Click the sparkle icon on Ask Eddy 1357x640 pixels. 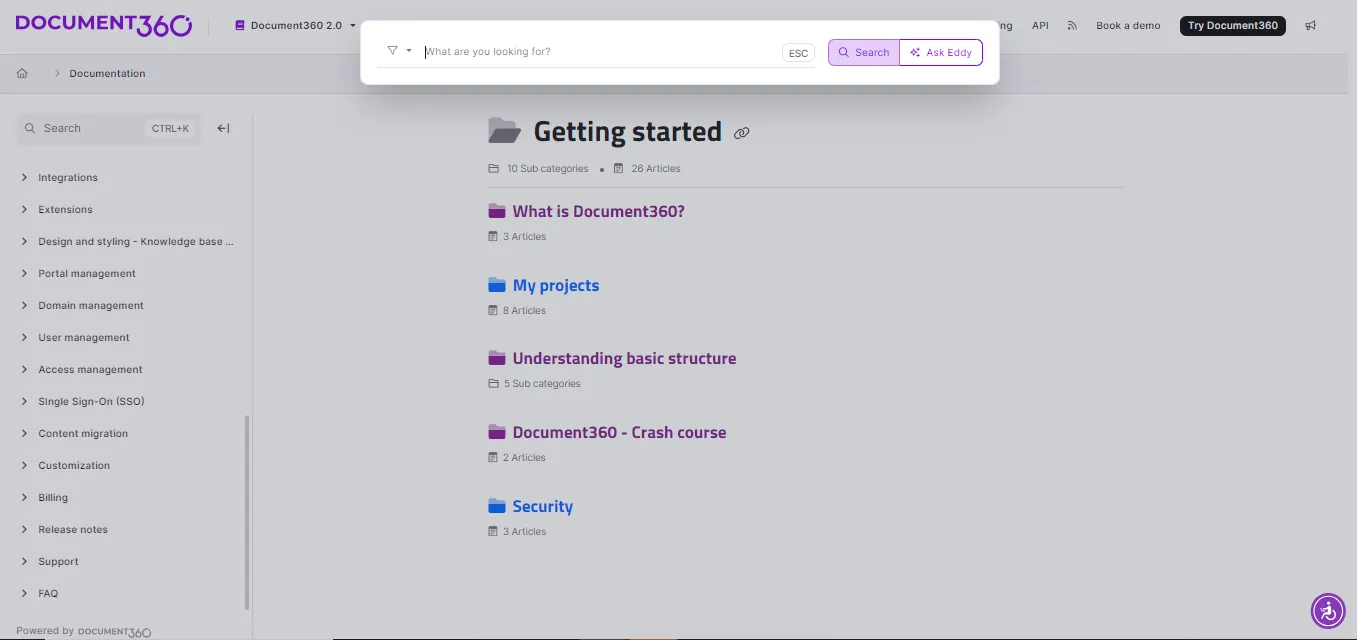(915, 52)
